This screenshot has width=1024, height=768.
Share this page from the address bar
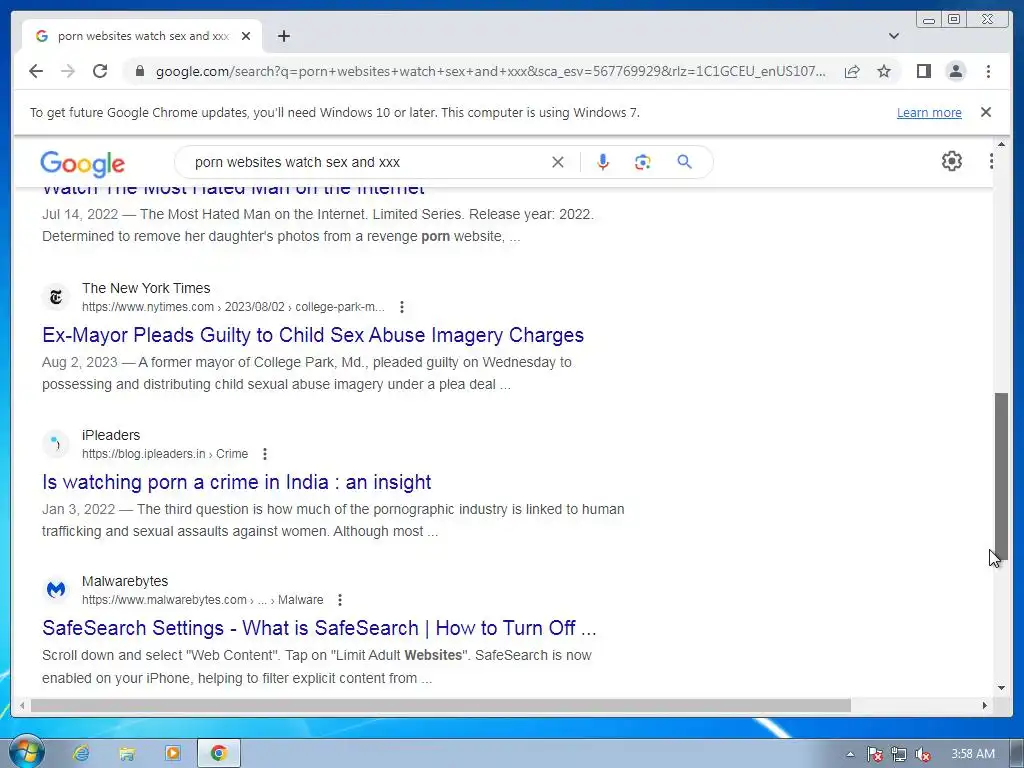[852, 71]
